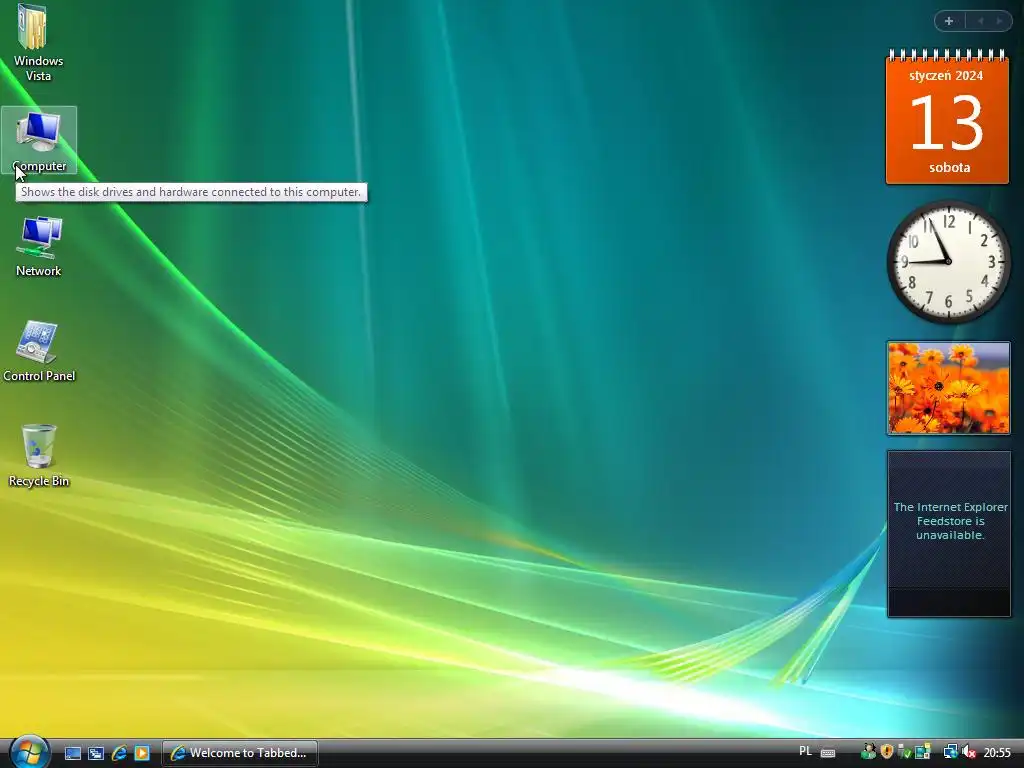The width and height of the screenshot is (1024, 768).
Task: Click the 20:55 taskbar clock
Action: tap(997, 753)
